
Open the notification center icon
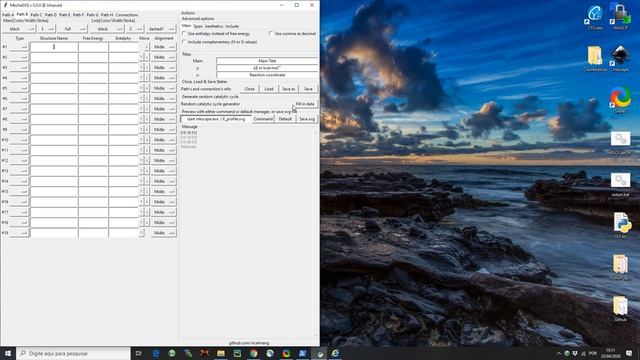[x=629, y=353]
